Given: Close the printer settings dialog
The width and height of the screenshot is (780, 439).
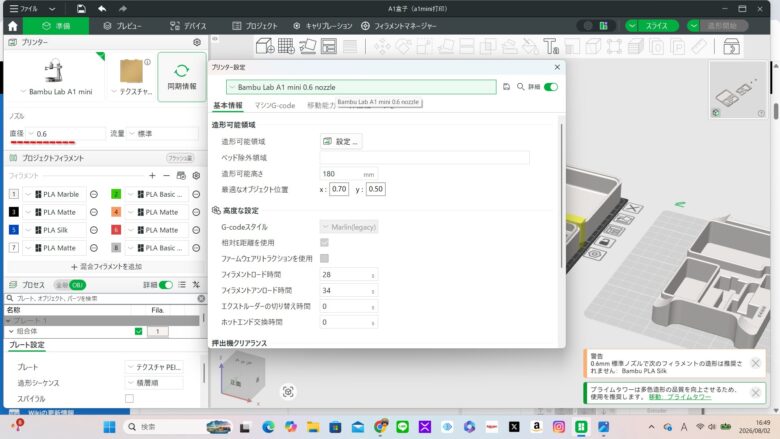Looking at the screenshot, I should point(557,67).
